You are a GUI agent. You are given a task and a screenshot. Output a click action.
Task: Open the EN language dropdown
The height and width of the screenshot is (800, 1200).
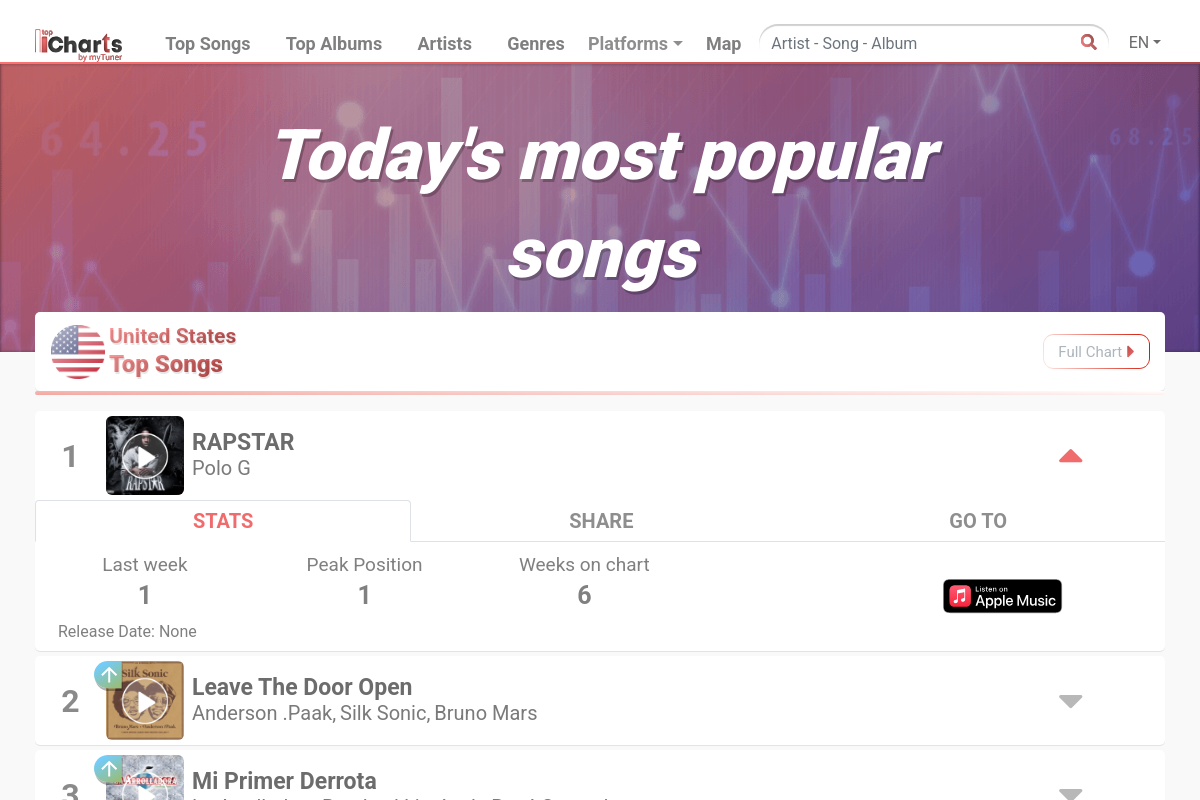tap(1144, 42)
